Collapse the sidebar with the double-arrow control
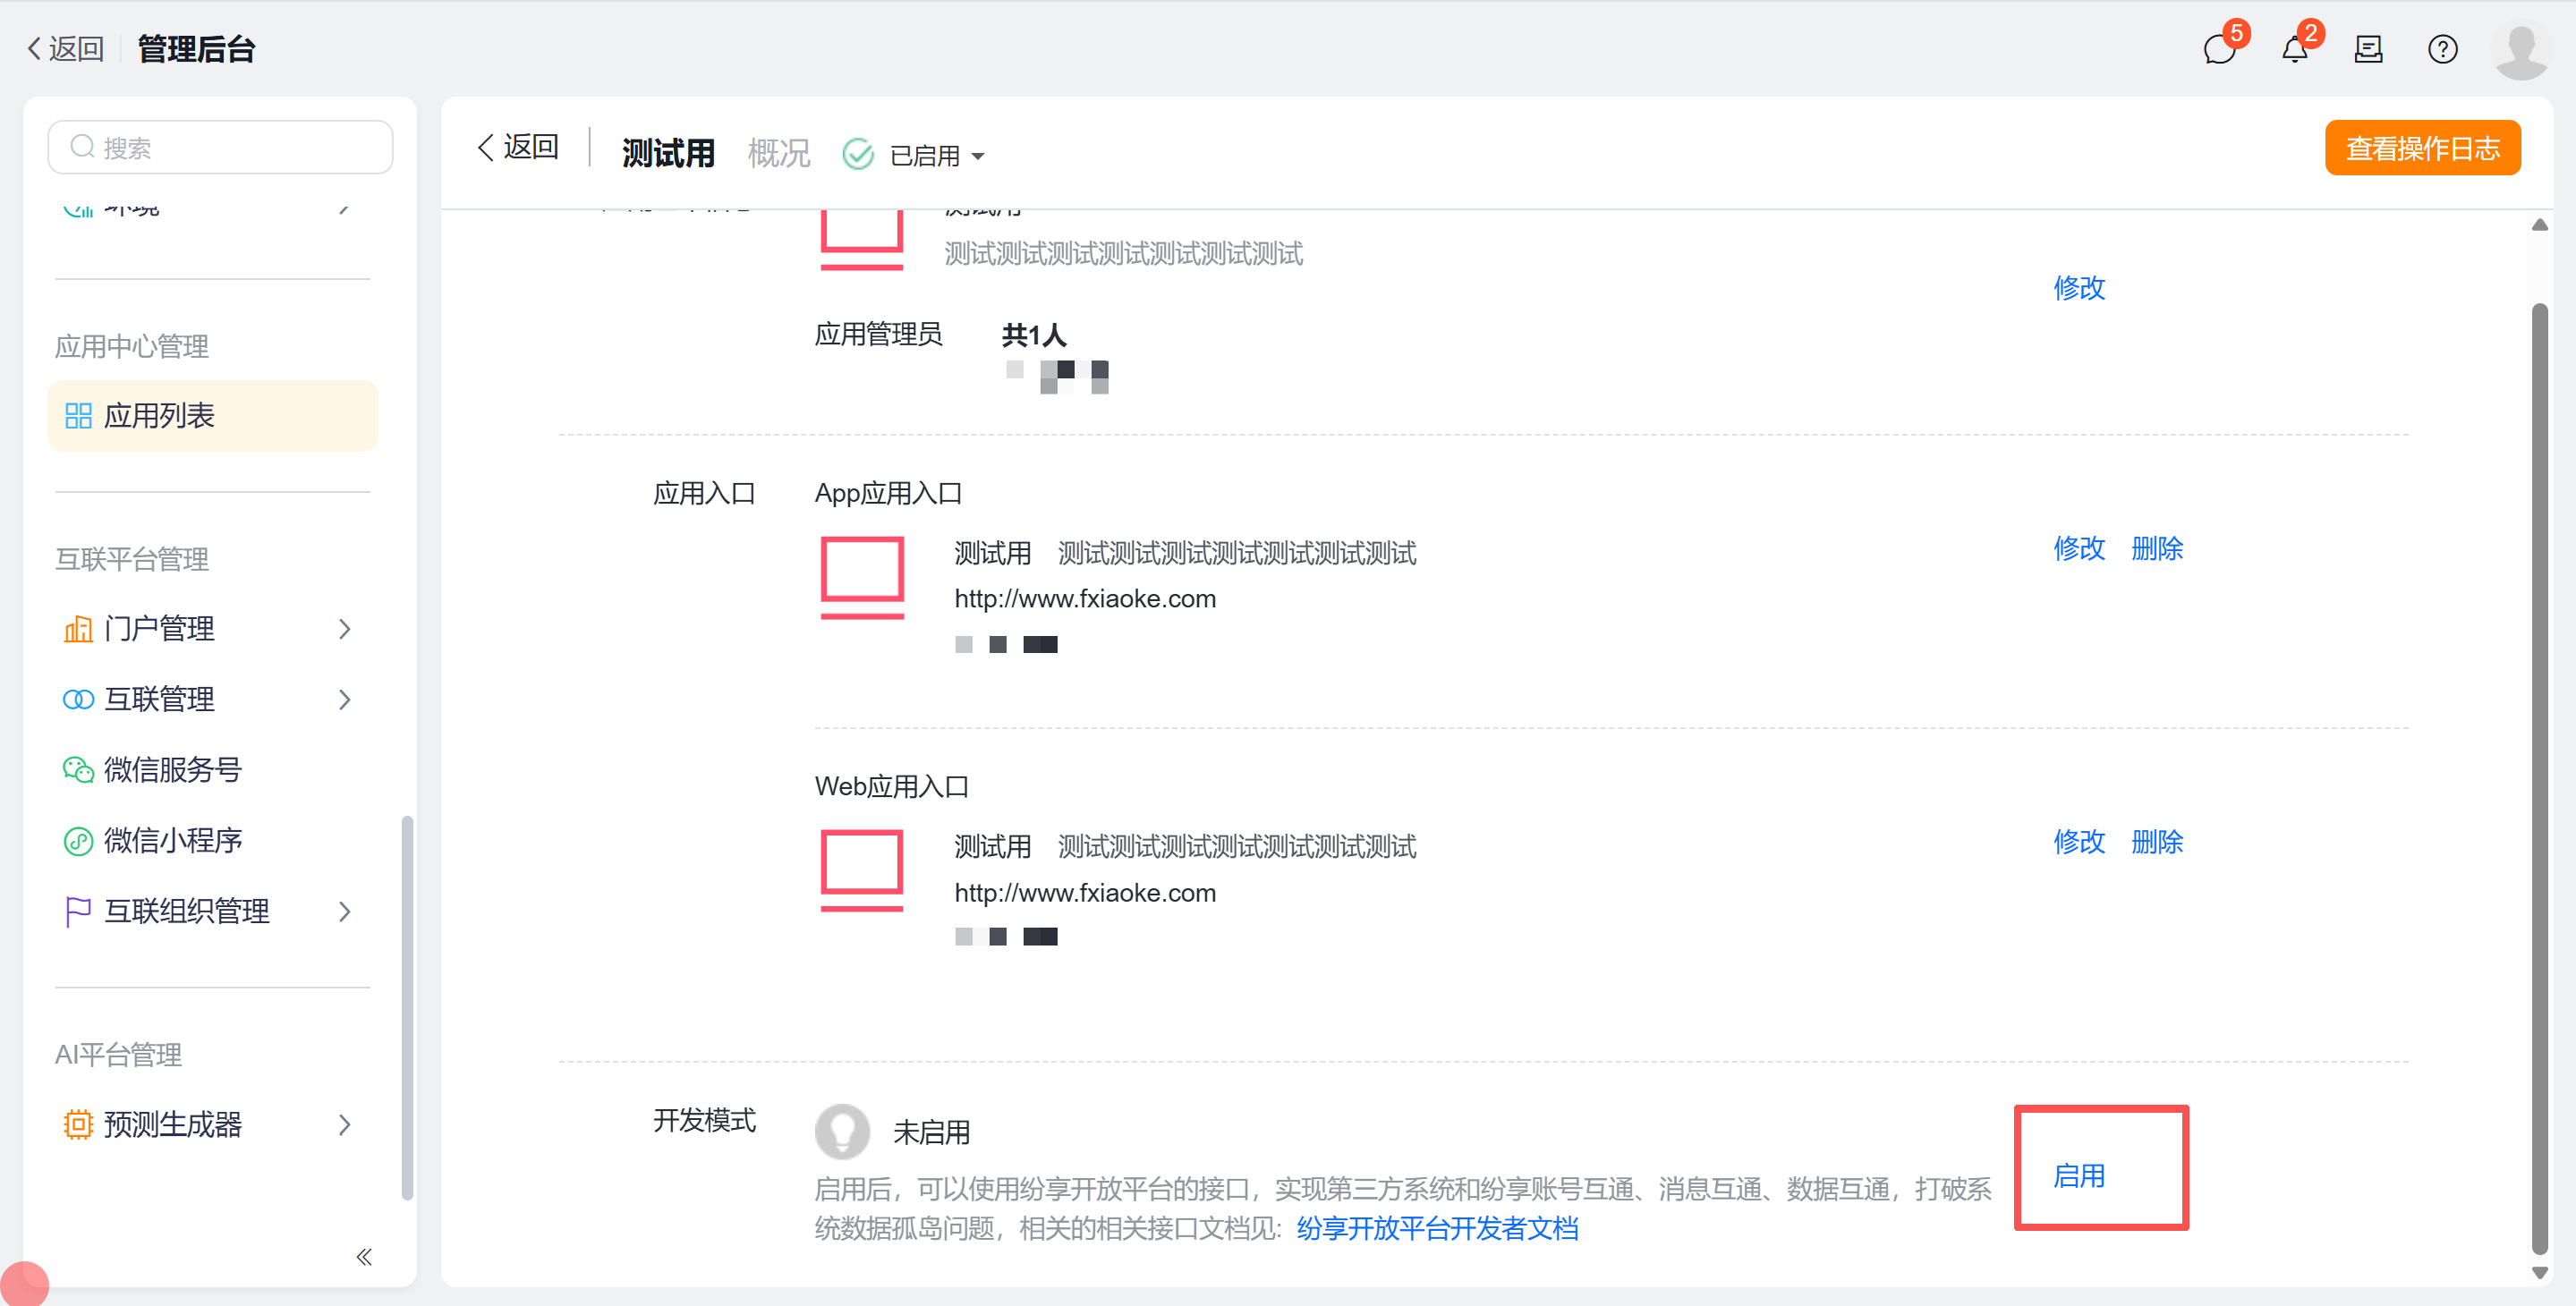2576x1306 pixels. 363,1257
